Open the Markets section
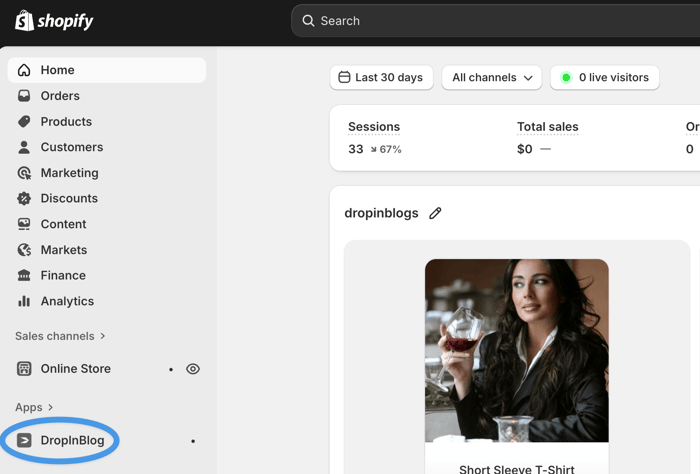The height and width of the screenshot is (474, 700). coord(64,250)
